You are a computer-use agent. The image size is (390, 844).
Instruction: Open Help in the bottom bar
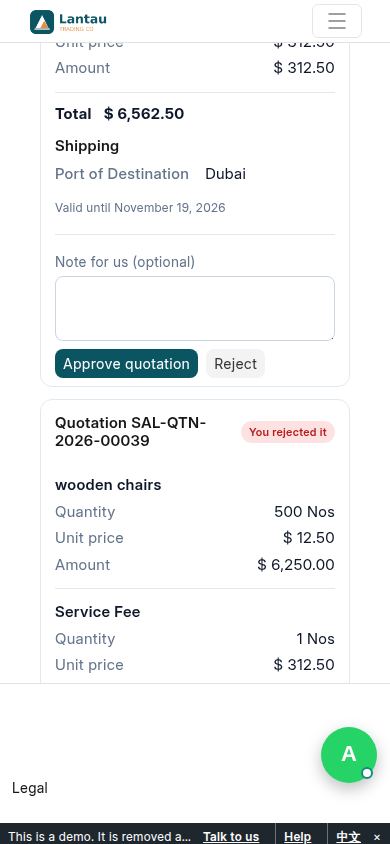pyautogui.click(x=297, y=837)
